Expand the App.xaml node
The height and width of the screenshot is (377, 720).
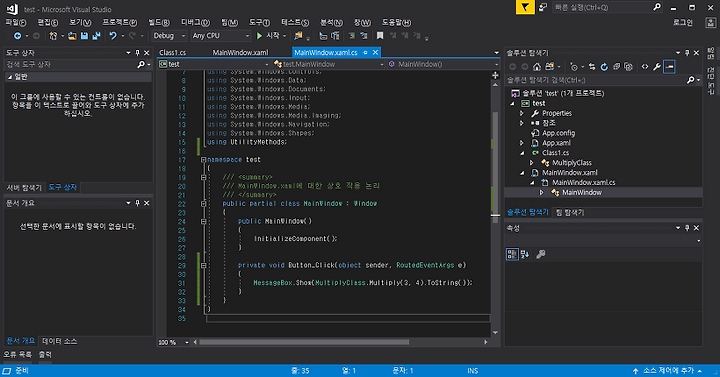click(x=522, y=143)
